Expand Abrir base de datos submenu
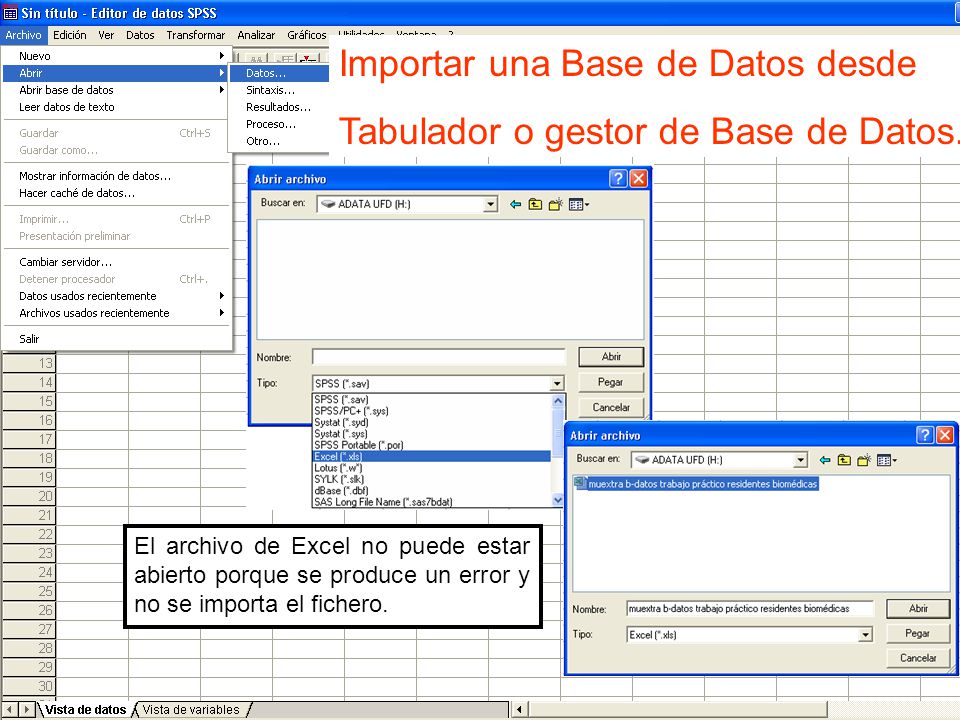This screenshot has height=720, width=960. 116,90
